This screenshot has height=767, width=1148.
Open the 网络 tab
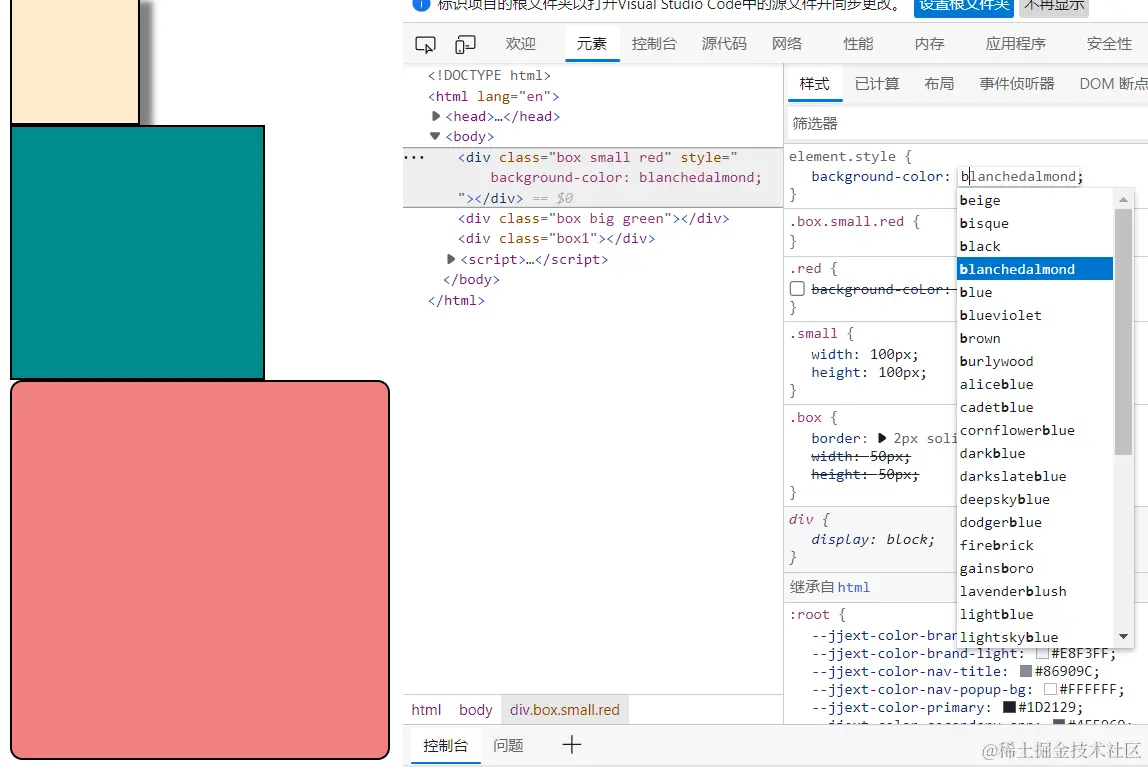click(787, 44)
